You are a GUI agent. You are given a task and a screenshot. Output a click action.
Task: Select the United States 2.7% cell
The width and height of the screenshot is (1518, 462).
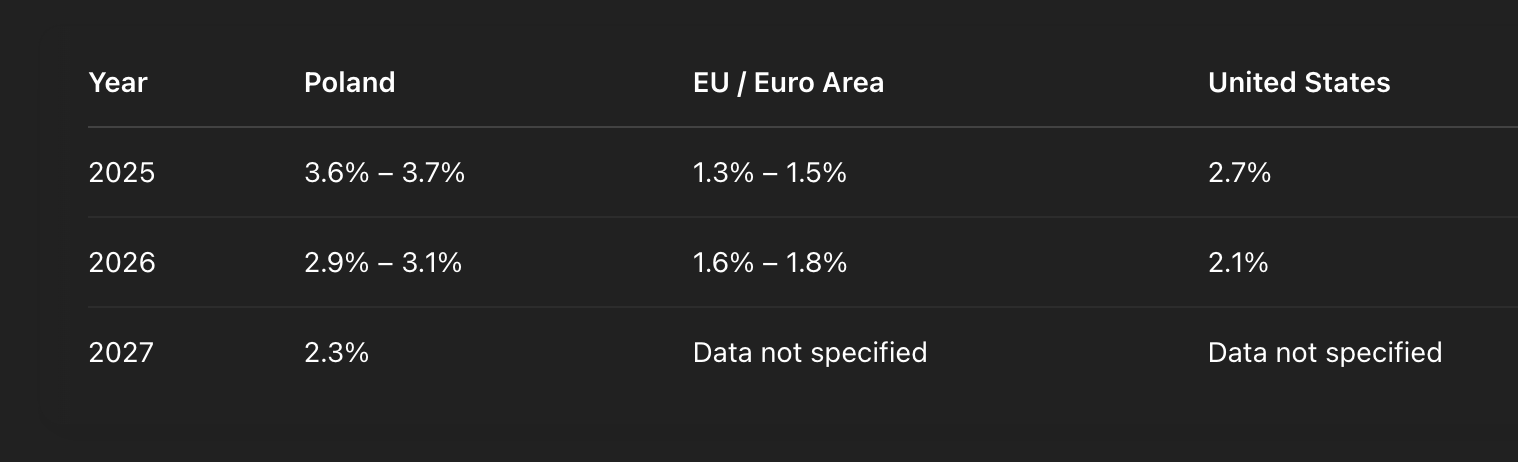coord(1239,173)
